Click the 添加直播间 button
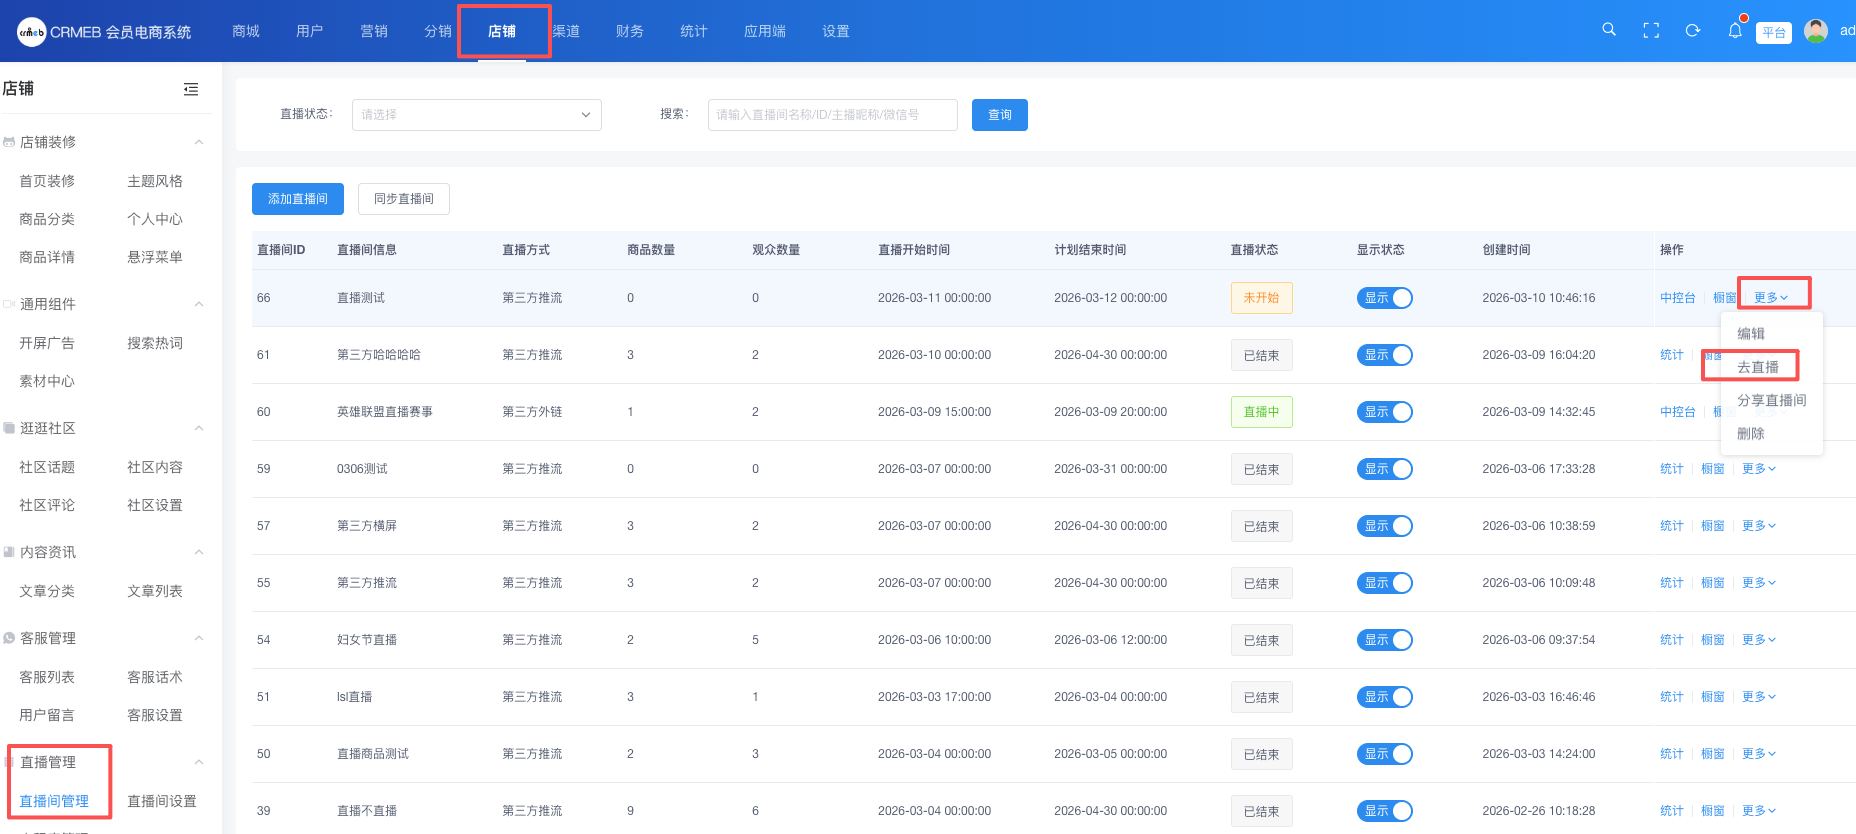The width and height of the screenshot is (1856, 834). (x=298, y=199)
